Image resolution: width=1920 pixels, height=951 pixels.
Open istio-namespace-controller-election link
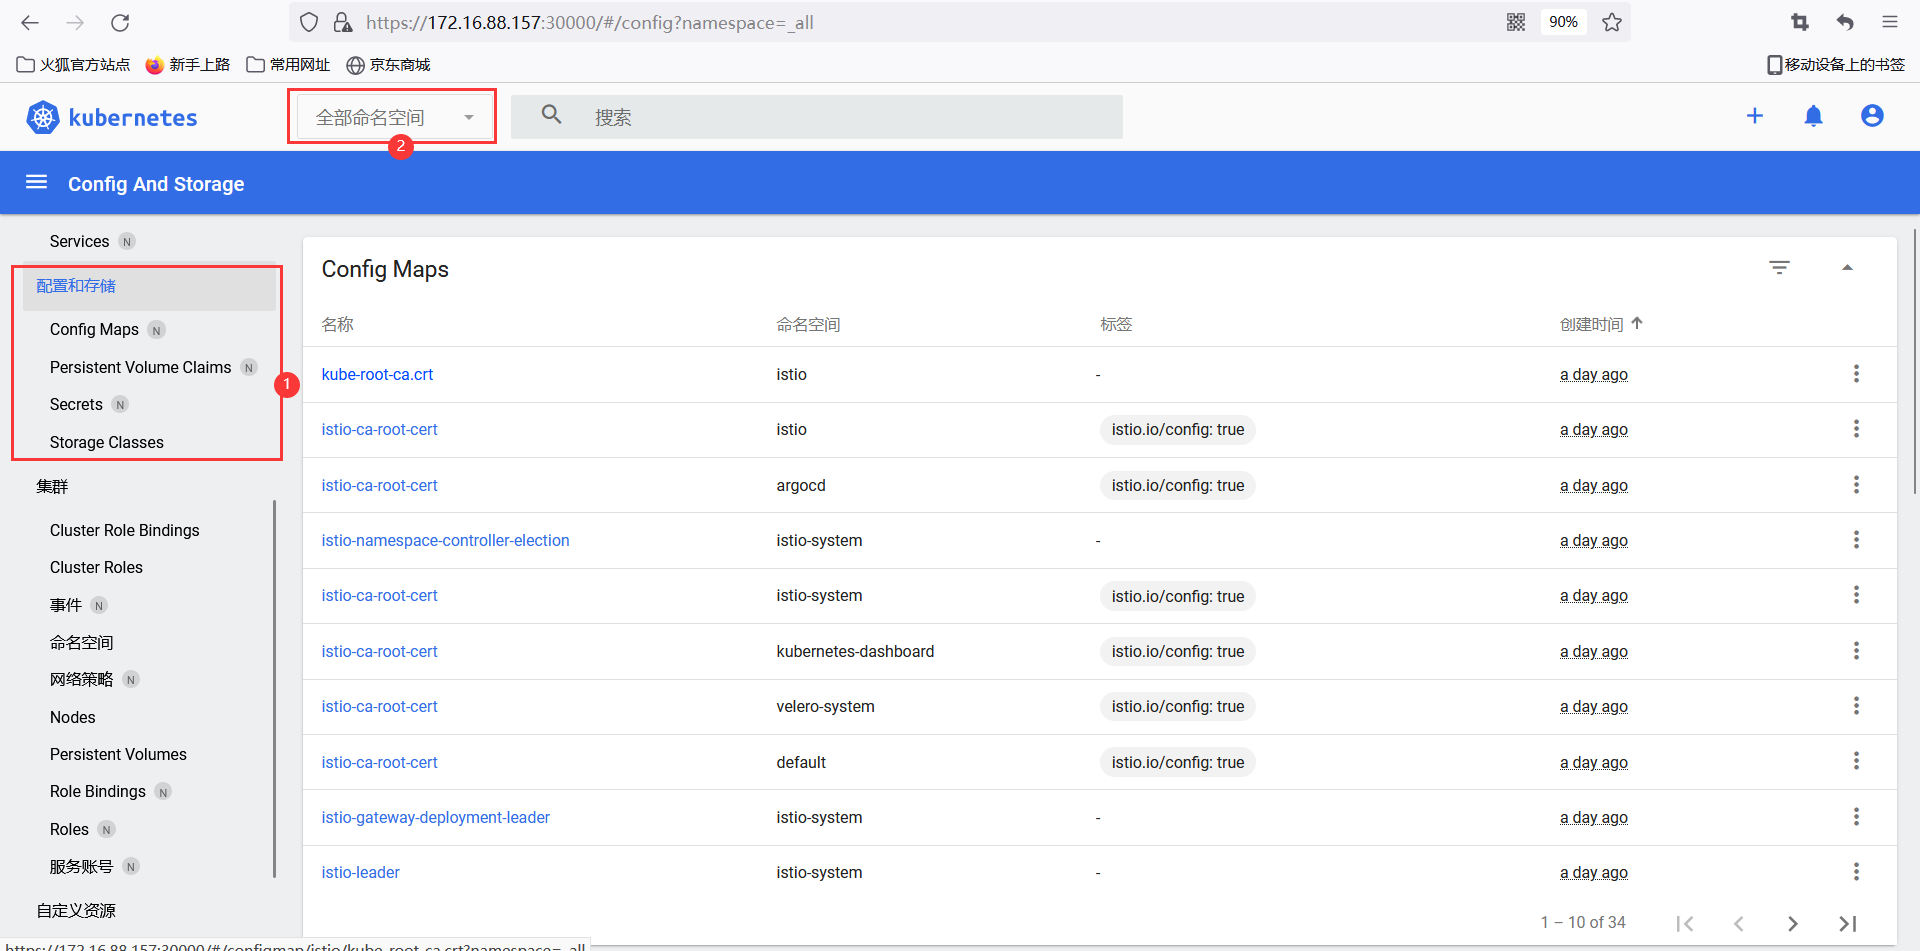[445, 540]
